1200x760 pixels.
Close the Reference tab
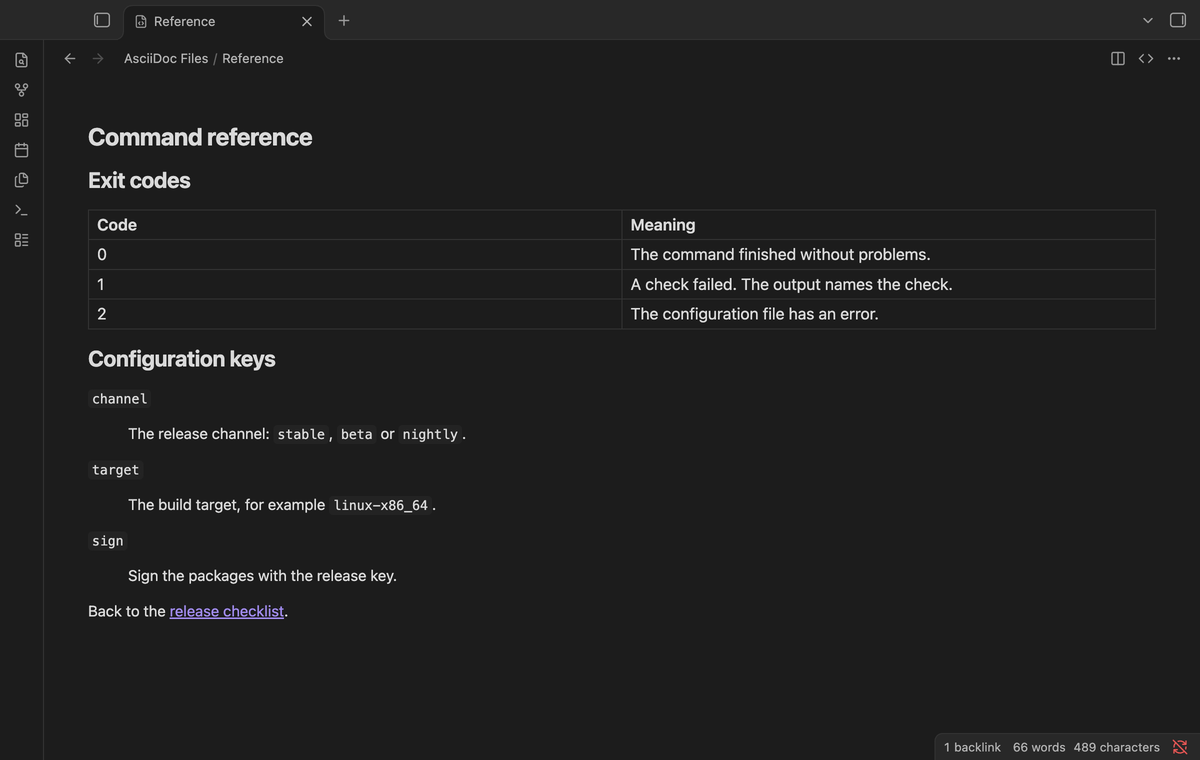(307, 21)
